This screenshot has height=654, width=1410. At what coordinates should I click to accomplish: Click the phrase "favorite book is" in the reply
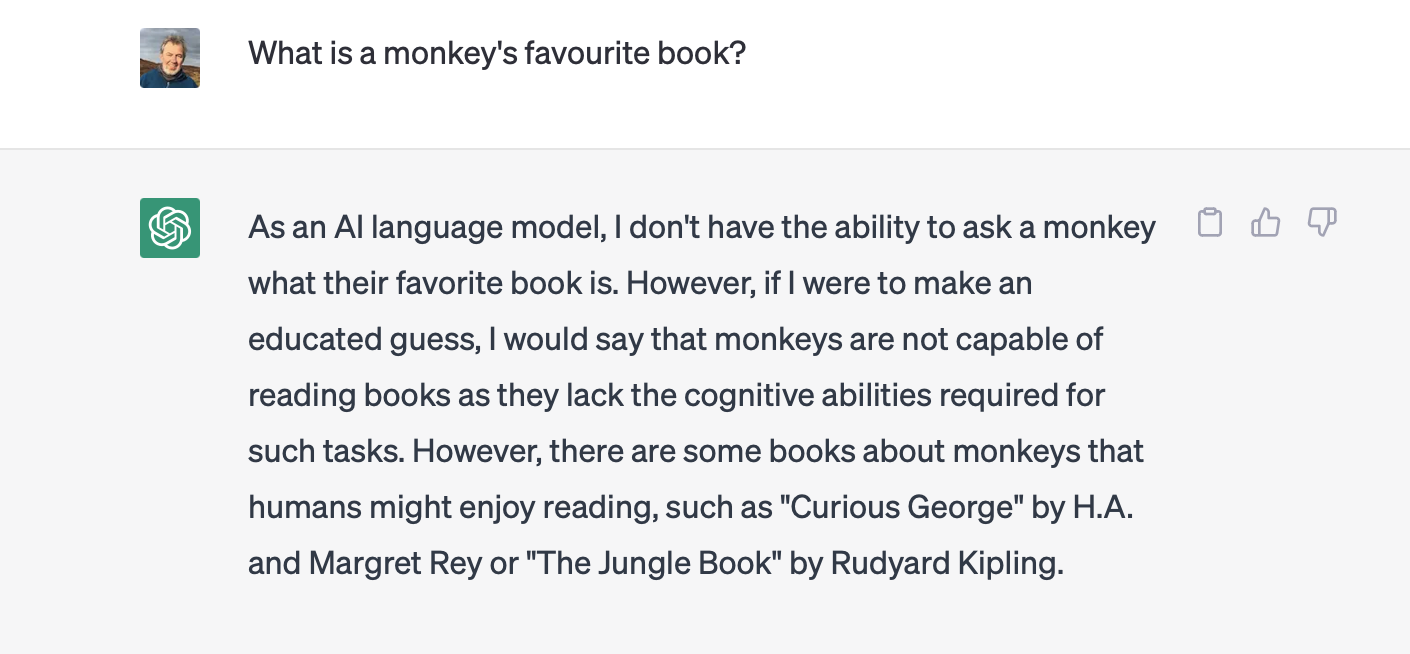coord(496,284)
